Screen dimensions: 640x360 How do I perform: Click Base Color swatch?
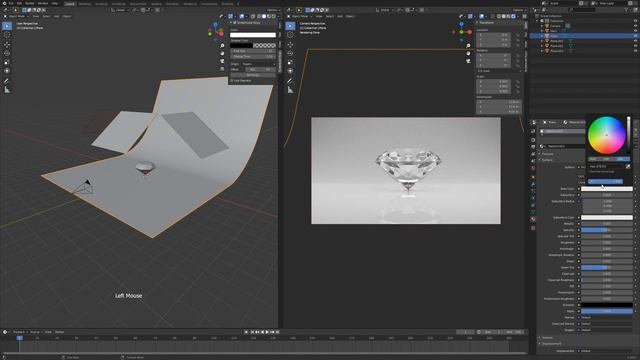[607, 189]
